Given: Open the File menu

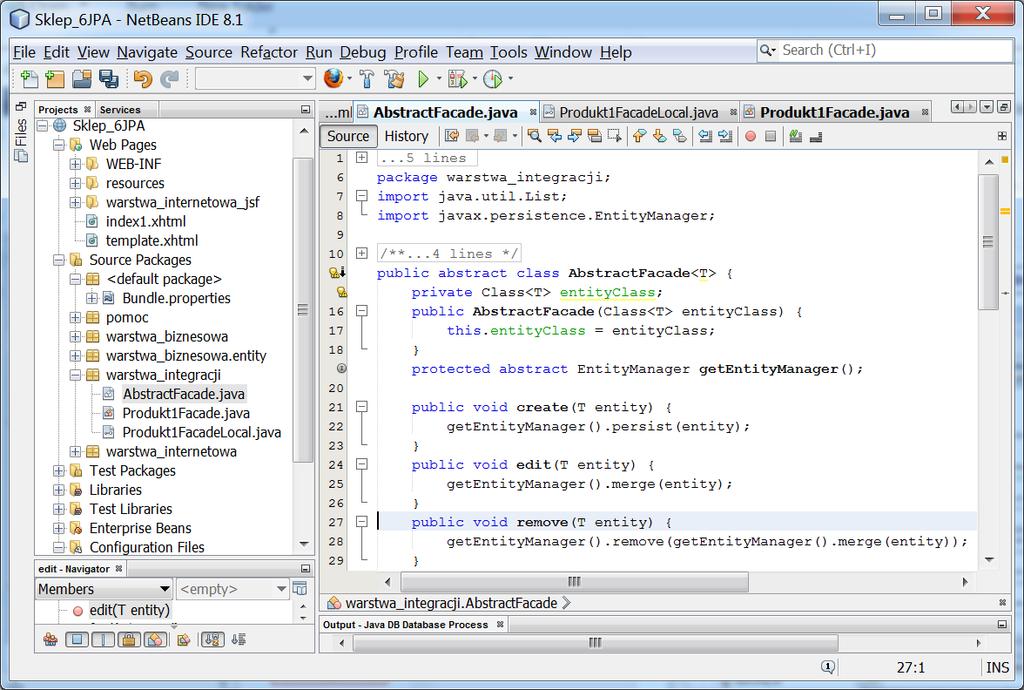Looking at the screenshot, I should click(x=24, y=52).
